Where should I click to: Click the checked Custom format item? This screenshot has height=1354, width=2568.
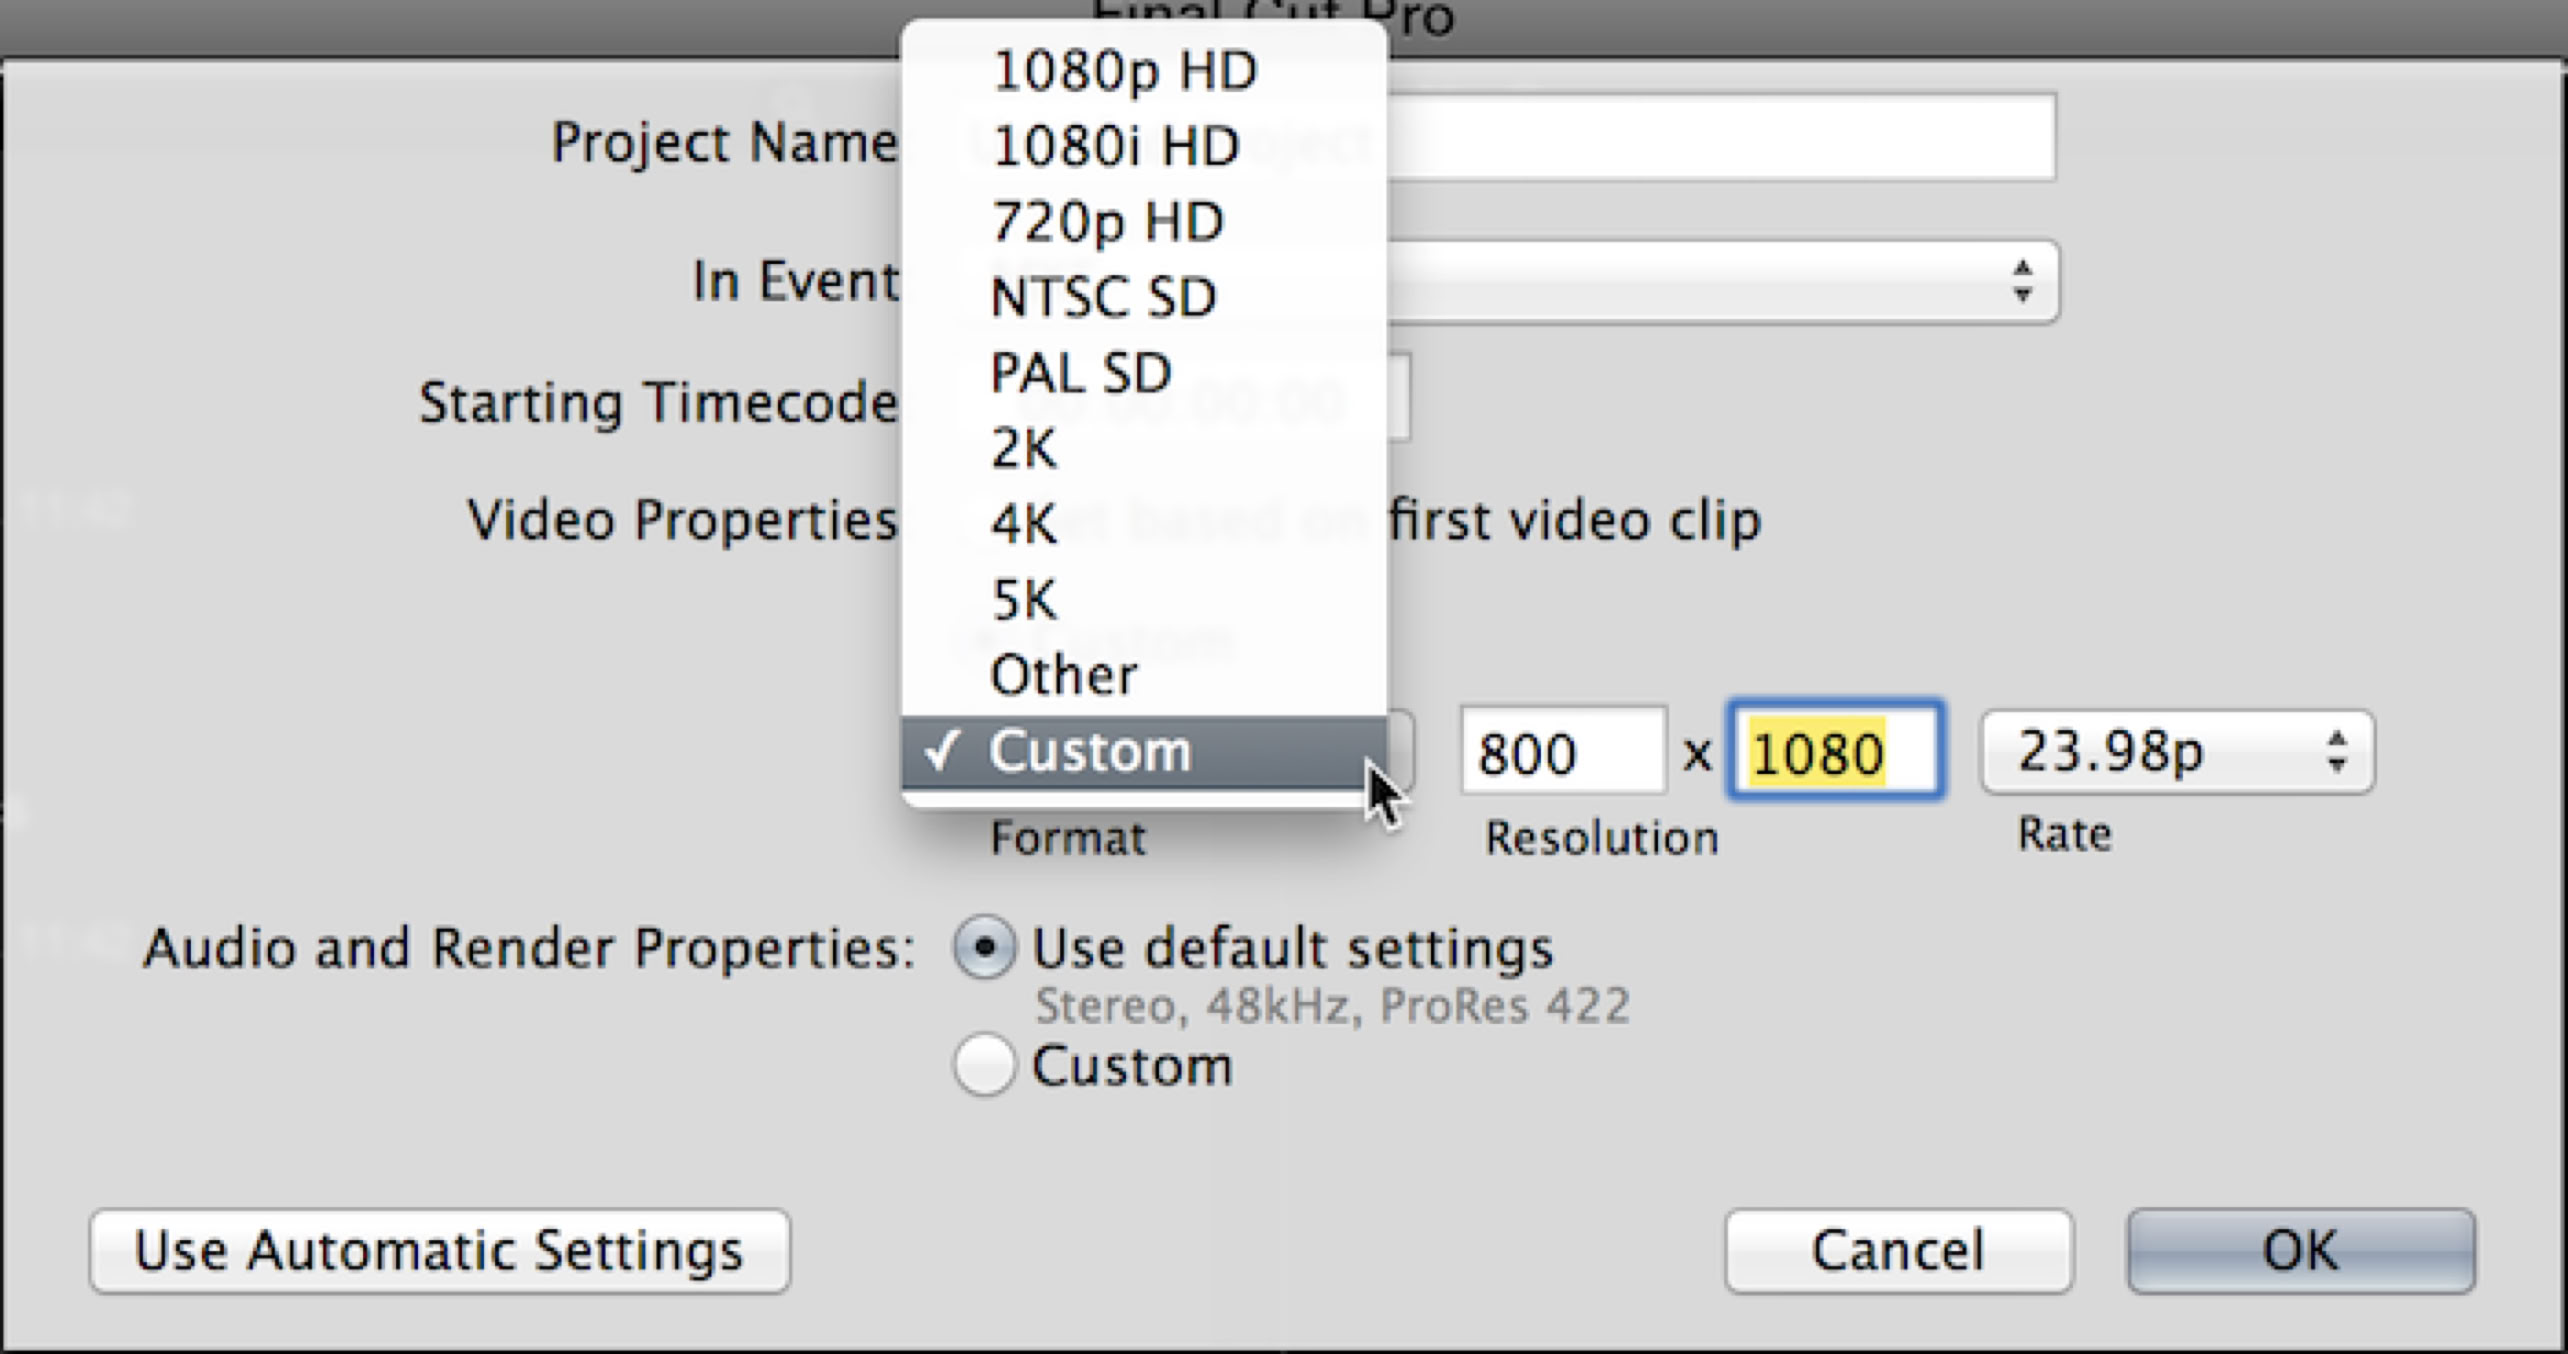(x=1090, y=752)
